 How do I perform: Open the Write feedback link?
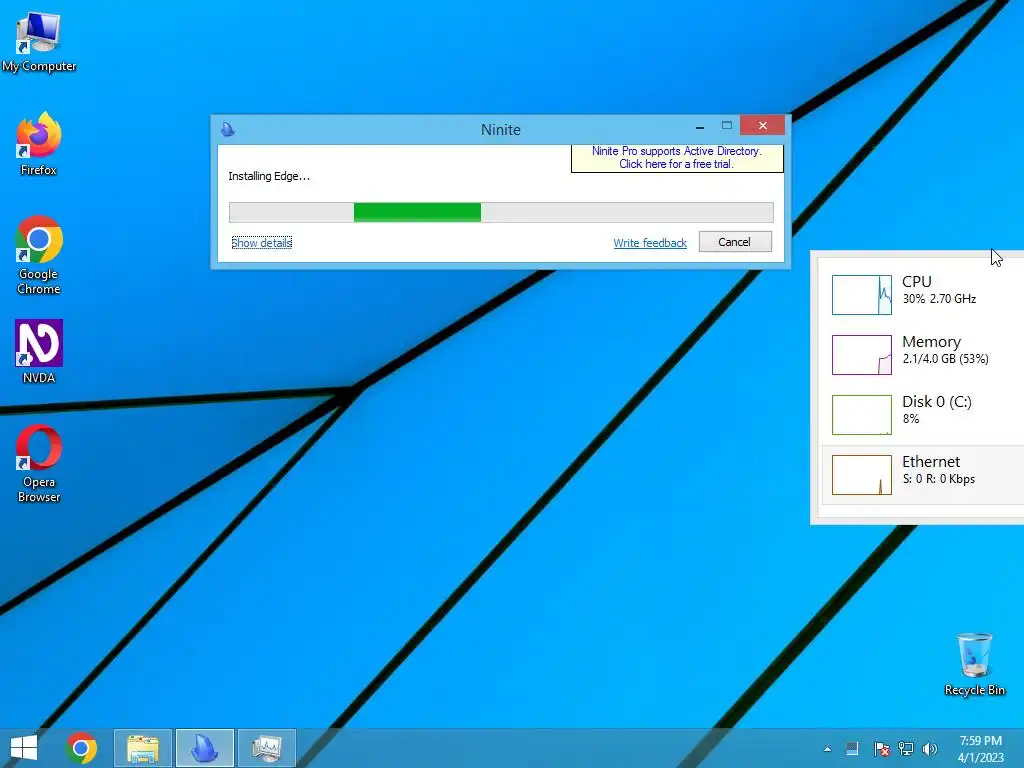(x=650, y=243)
